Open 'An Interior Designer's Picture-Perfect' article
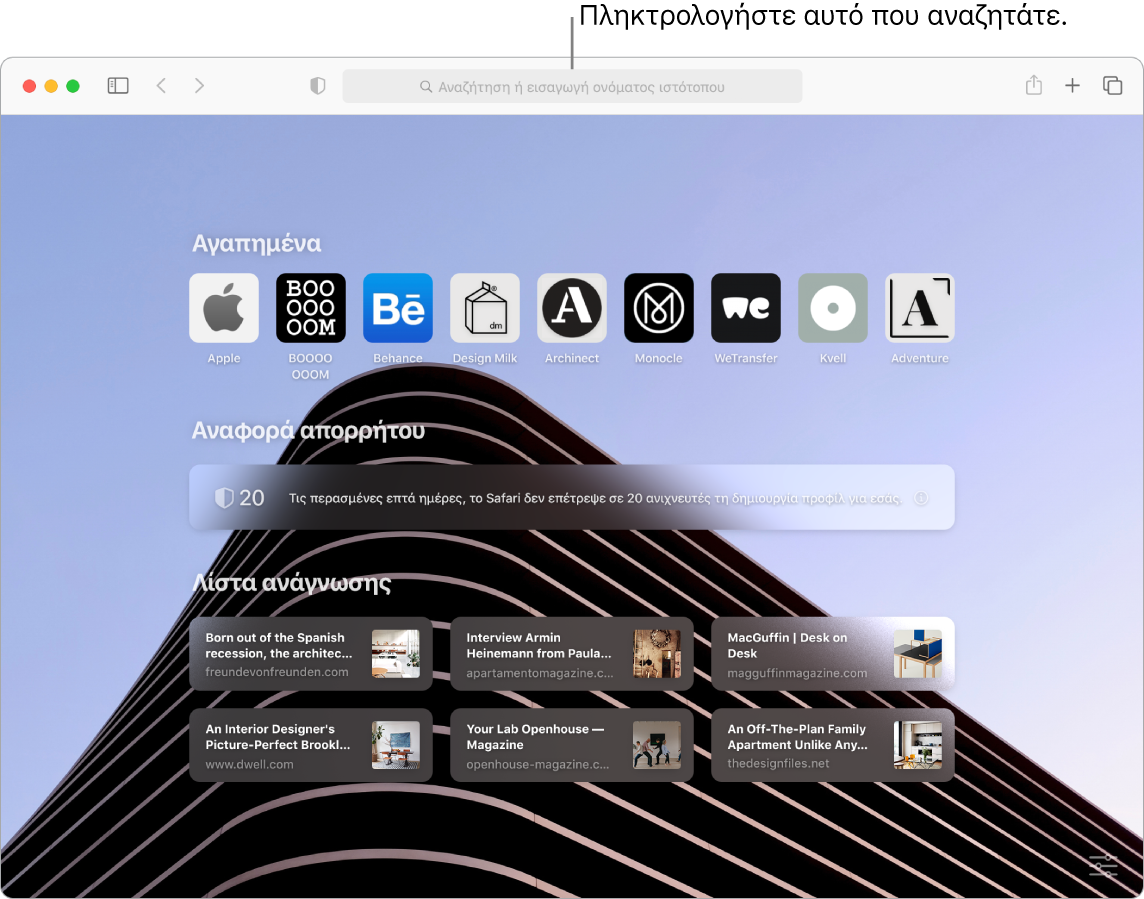Viewport: 1144px width, 899px height. click(311, 745)
